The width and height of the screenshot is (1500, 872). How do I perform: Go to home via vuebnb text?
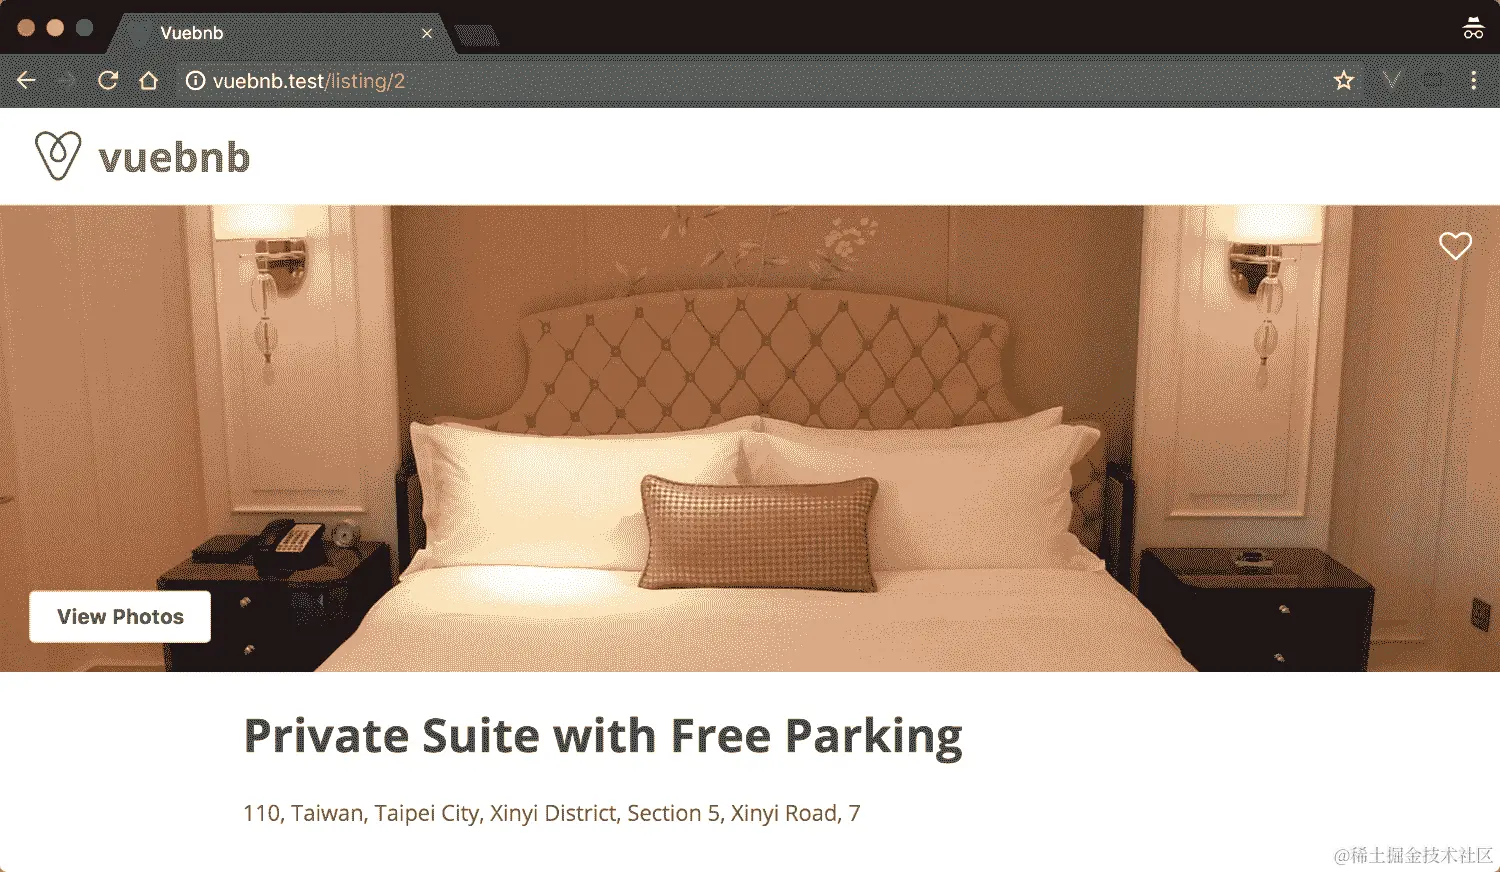click(174, 158)
